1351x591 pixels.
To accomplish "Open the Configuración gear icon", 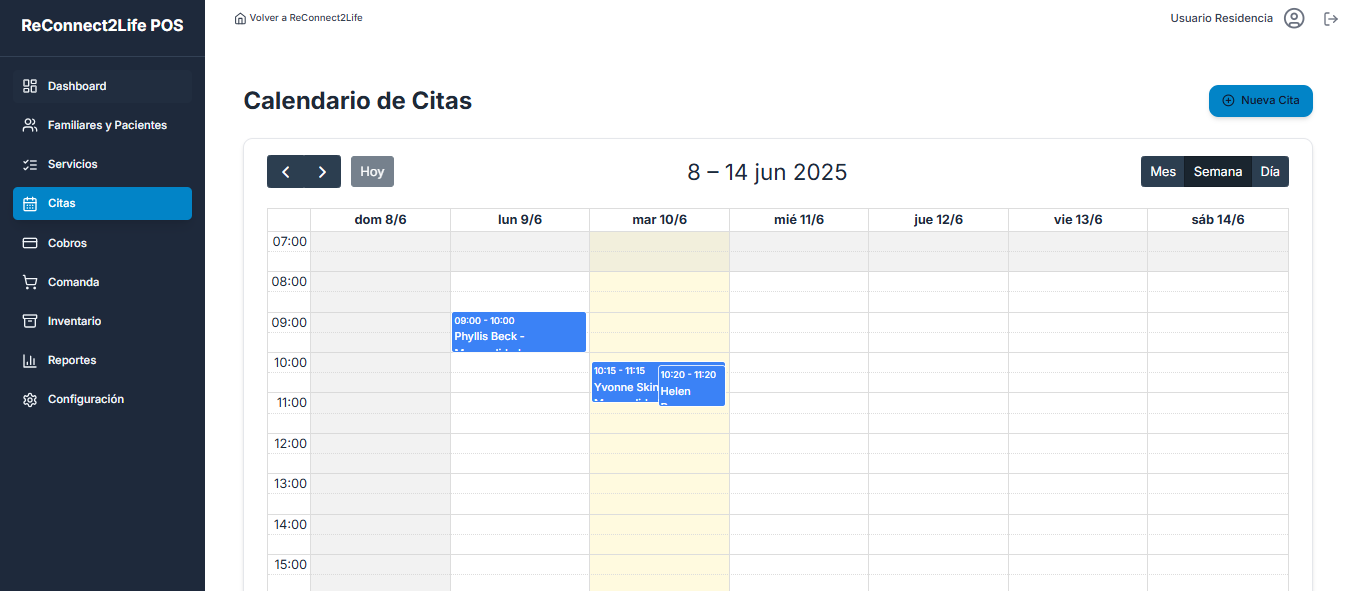I will click(x=30, y=399).
